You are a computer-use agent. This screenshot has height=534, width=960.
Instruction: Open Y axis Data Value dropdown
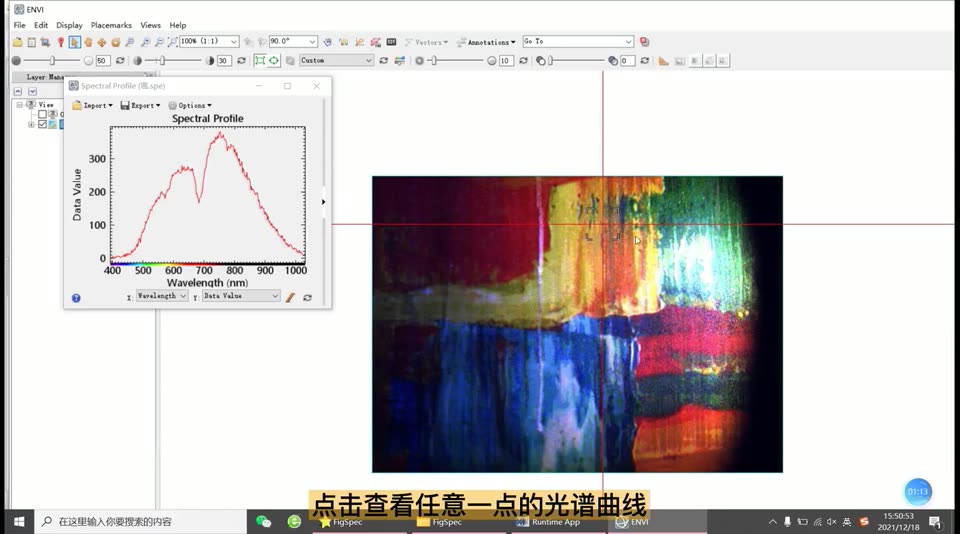[x=241, y=296]
